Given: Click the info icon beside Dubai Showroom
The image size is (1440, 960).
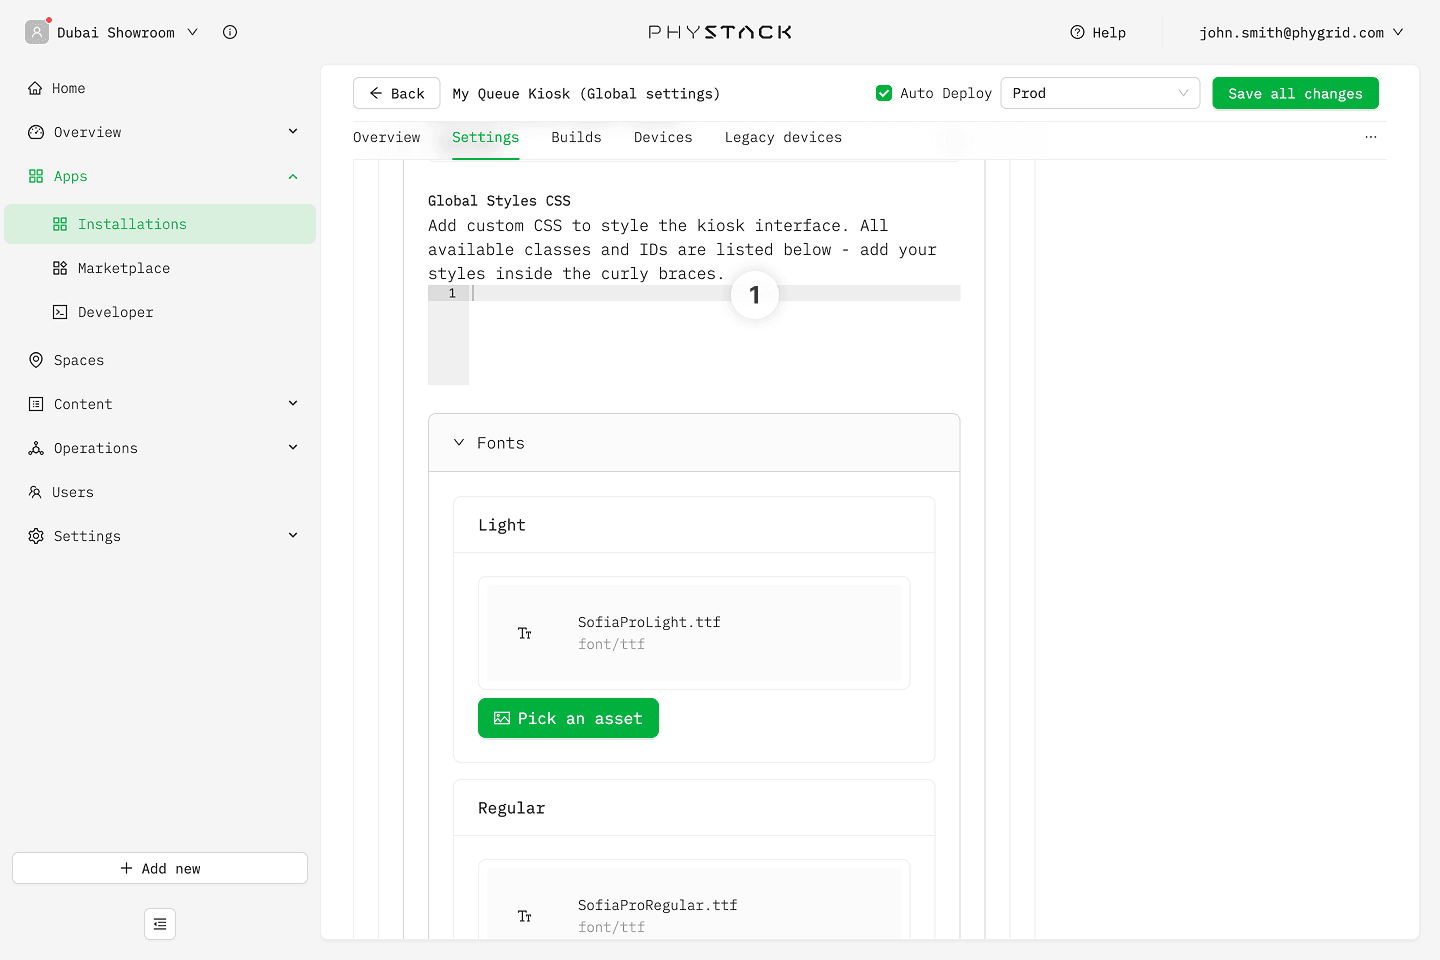Looking at the screenshot, I should click(230, 32).
